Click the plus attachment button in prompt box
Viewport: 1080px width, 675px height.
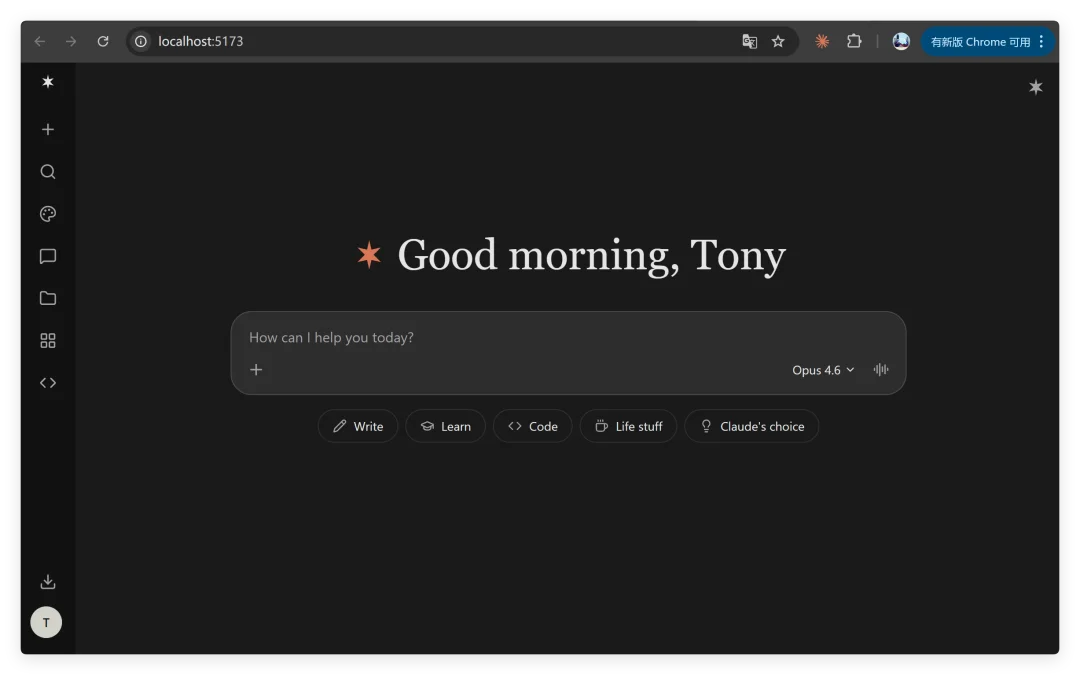pos(256,370)
